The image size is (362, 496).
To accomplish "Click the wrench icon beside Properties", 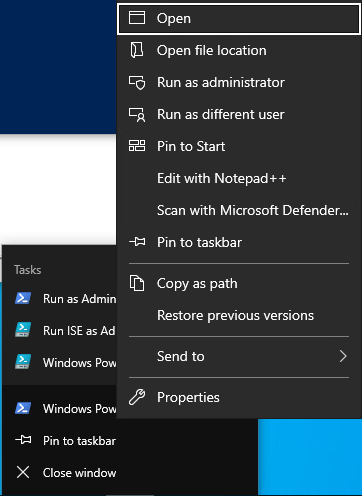I will click(137, 397).
